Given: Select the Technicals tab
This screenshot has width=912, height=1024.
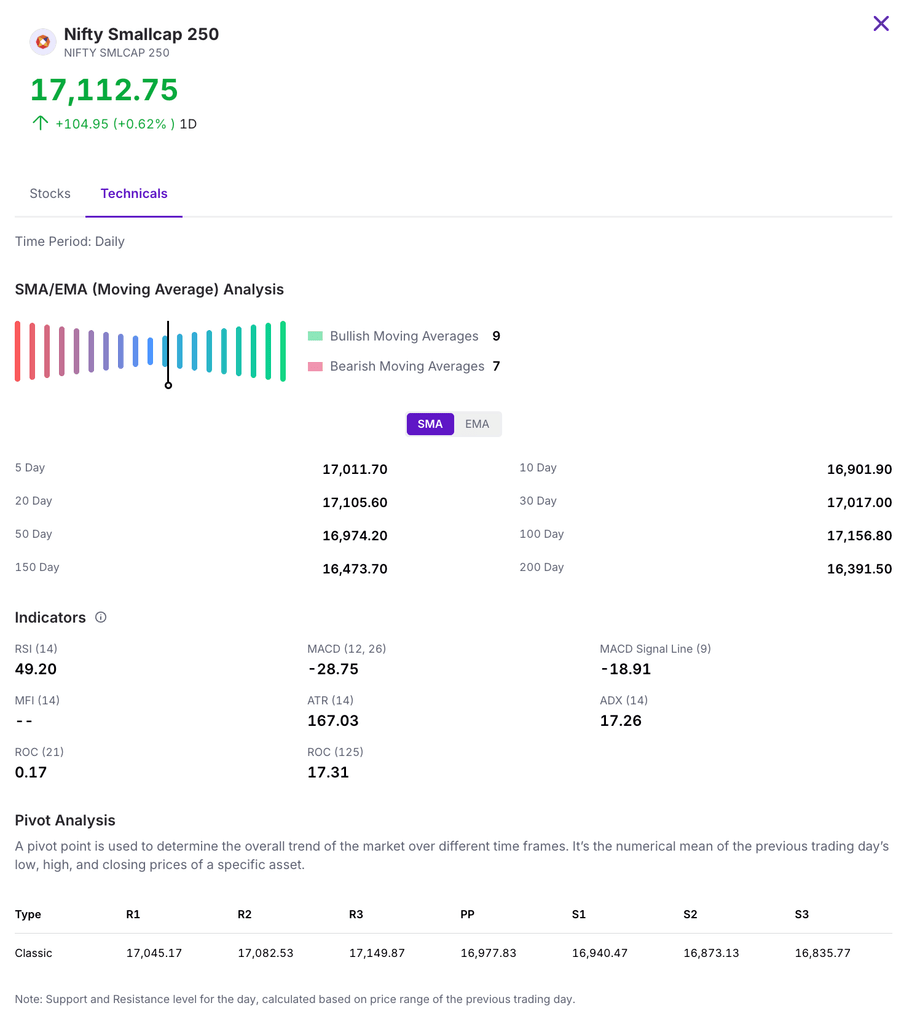Looking at the screenshot, I should pyautogui.click(x=134, y=194).
